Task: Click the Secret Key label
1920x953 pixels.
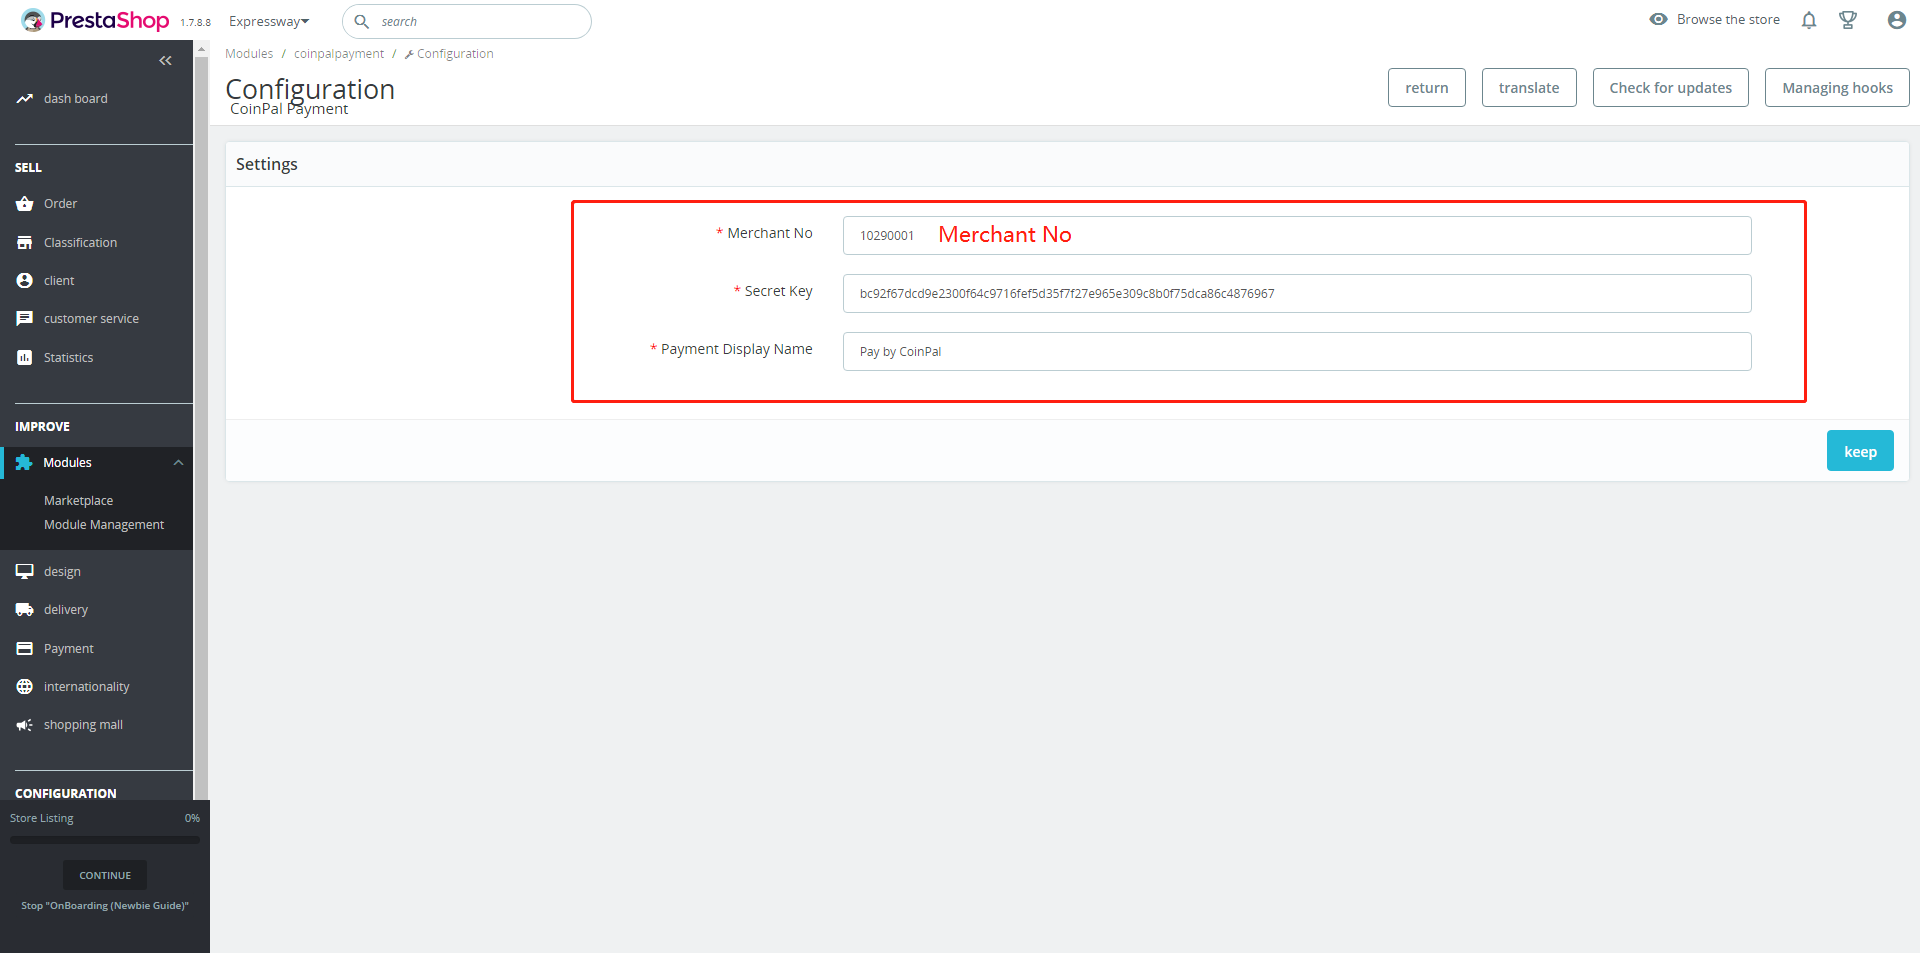Action: coord(778,291)
